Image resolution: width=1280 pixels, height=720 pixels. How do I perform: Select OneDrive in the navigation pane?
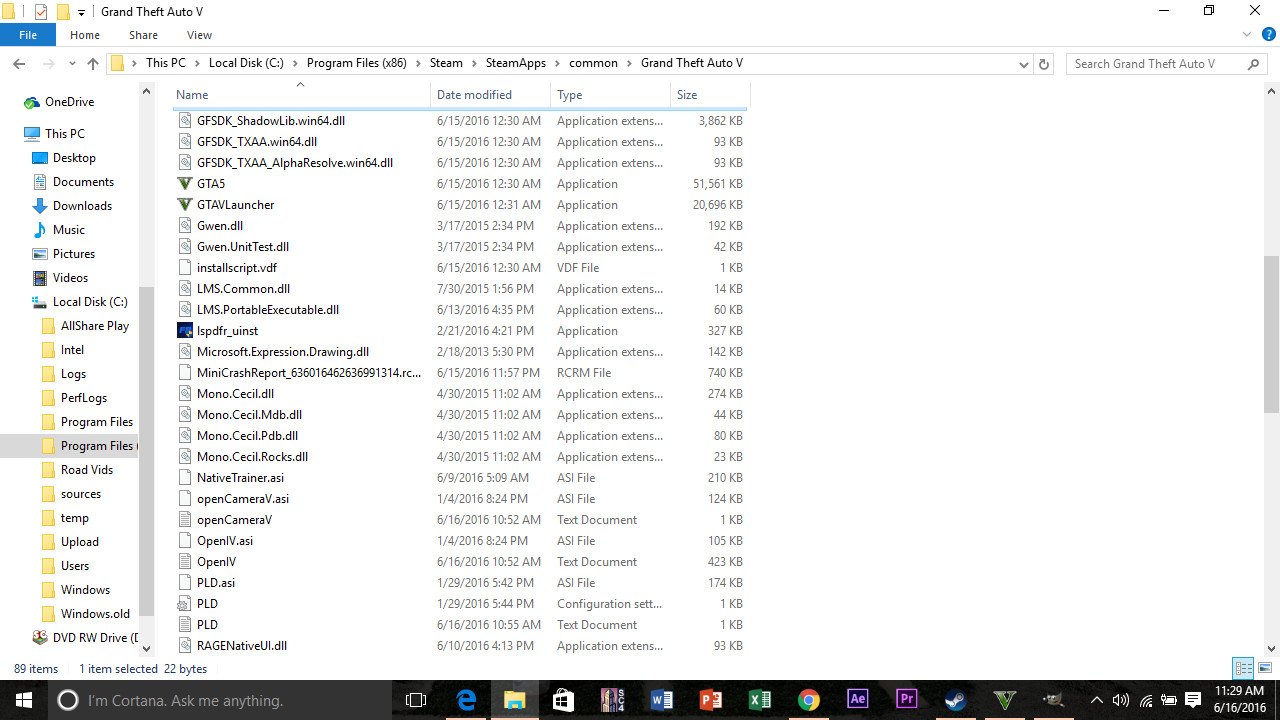pyautogui.click(x=69, y=102)
